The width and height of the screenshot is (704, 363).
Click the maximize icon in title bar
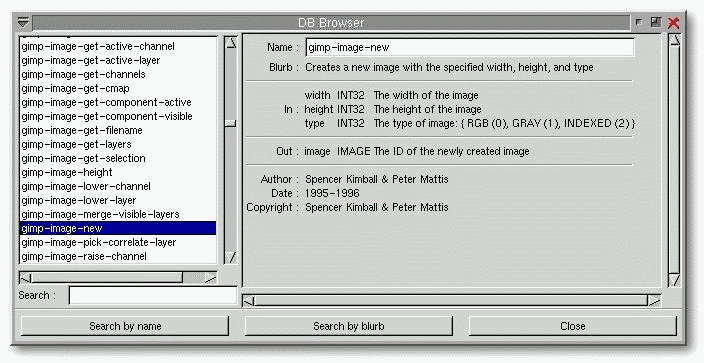656,22
